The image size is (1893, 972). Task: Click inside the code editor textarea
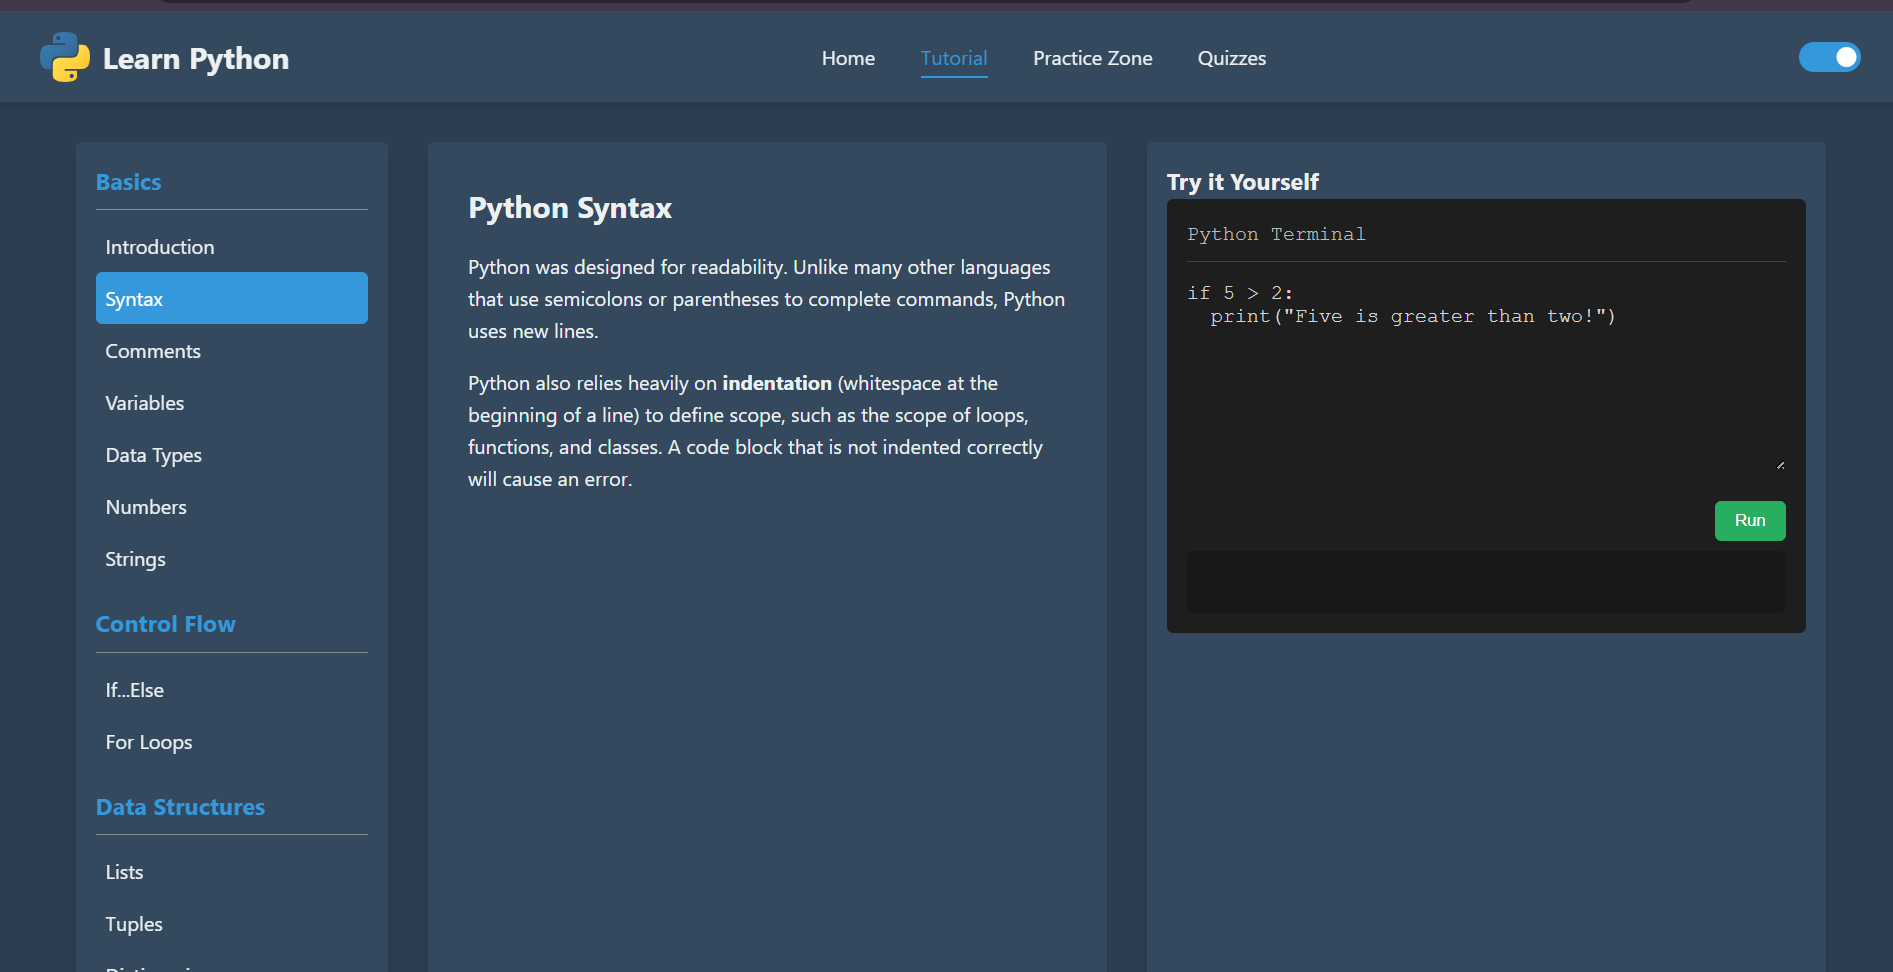pos(1486,377)
